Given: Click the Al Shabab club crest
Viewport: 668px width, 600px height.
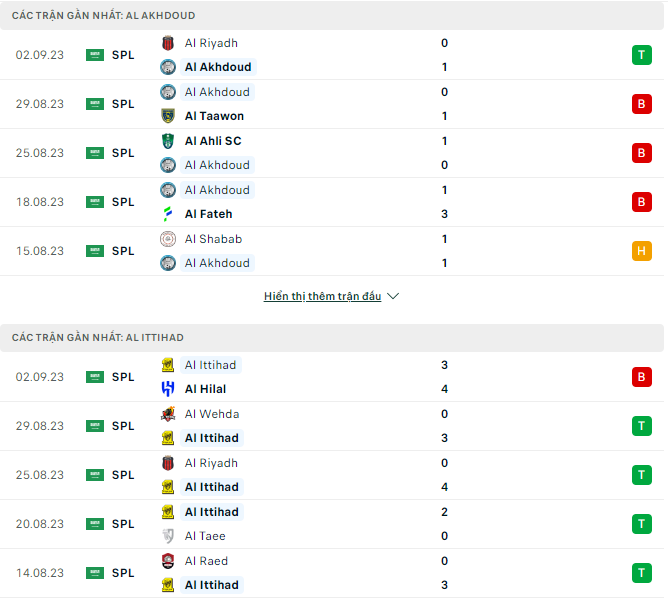Looking at the screenshot, I should 168,239.
